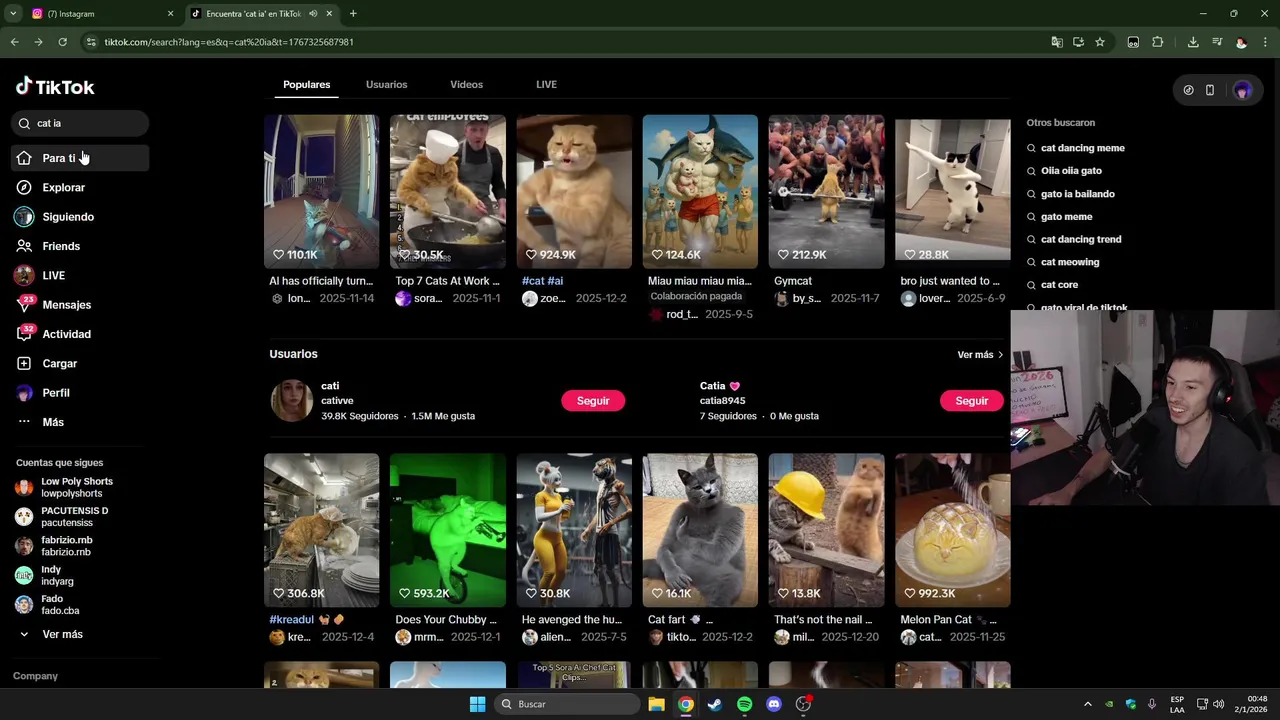Open the Gymcat video thumbnail

(826, 191)
